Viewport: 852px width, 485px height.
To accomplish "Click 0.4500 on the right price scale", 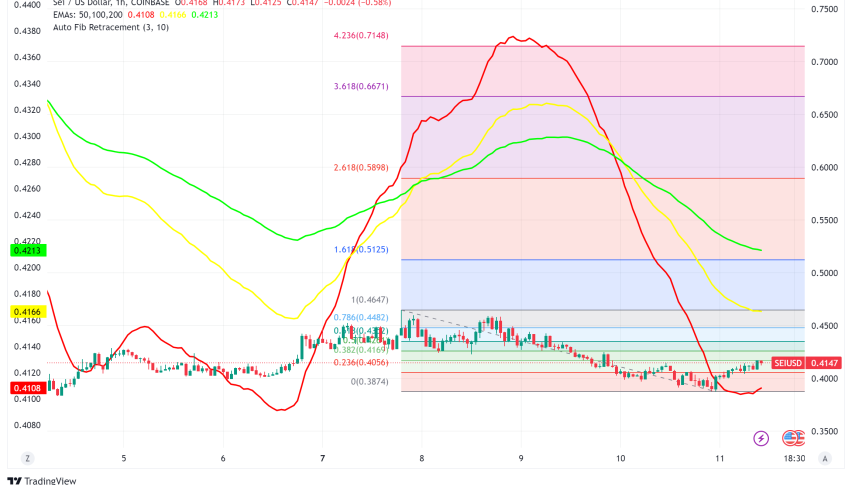I will click(824, 325).
